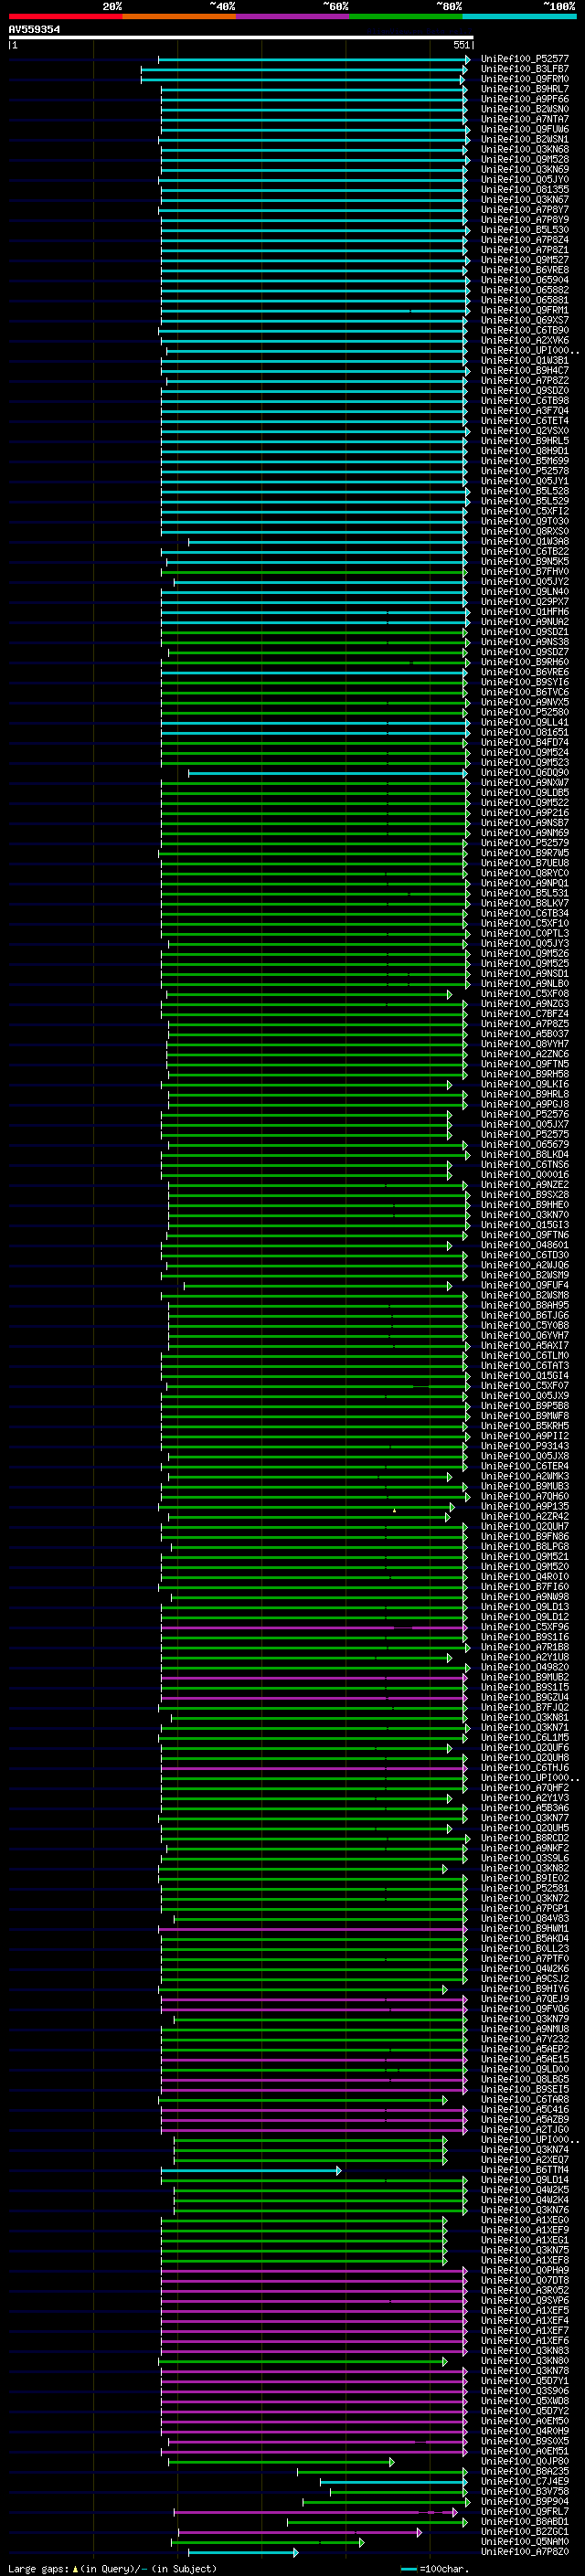Click hit label UniRef100_Q4R0I0
585x2576 pixels.
coord(525,1577)
